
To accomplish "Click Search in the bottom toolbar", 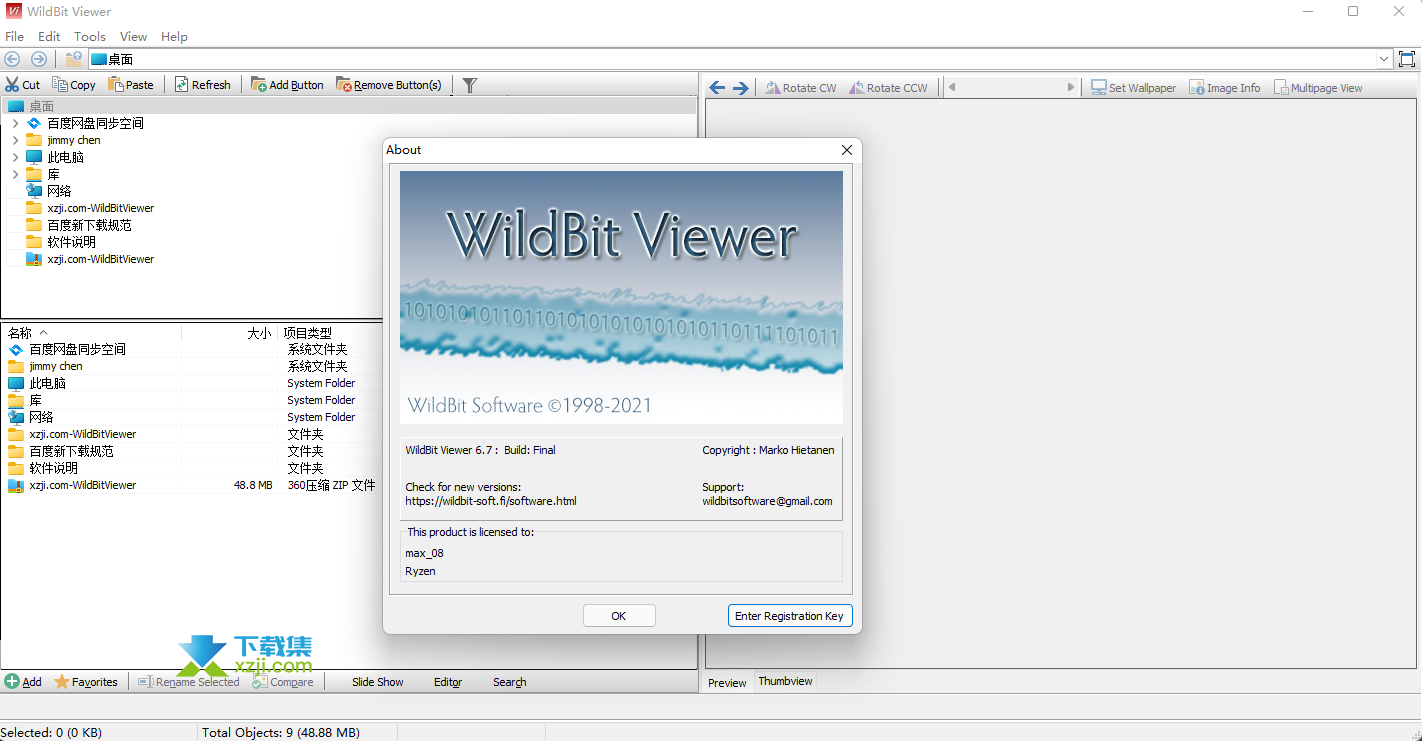I will pyautogui.click(x=509, y=682).
